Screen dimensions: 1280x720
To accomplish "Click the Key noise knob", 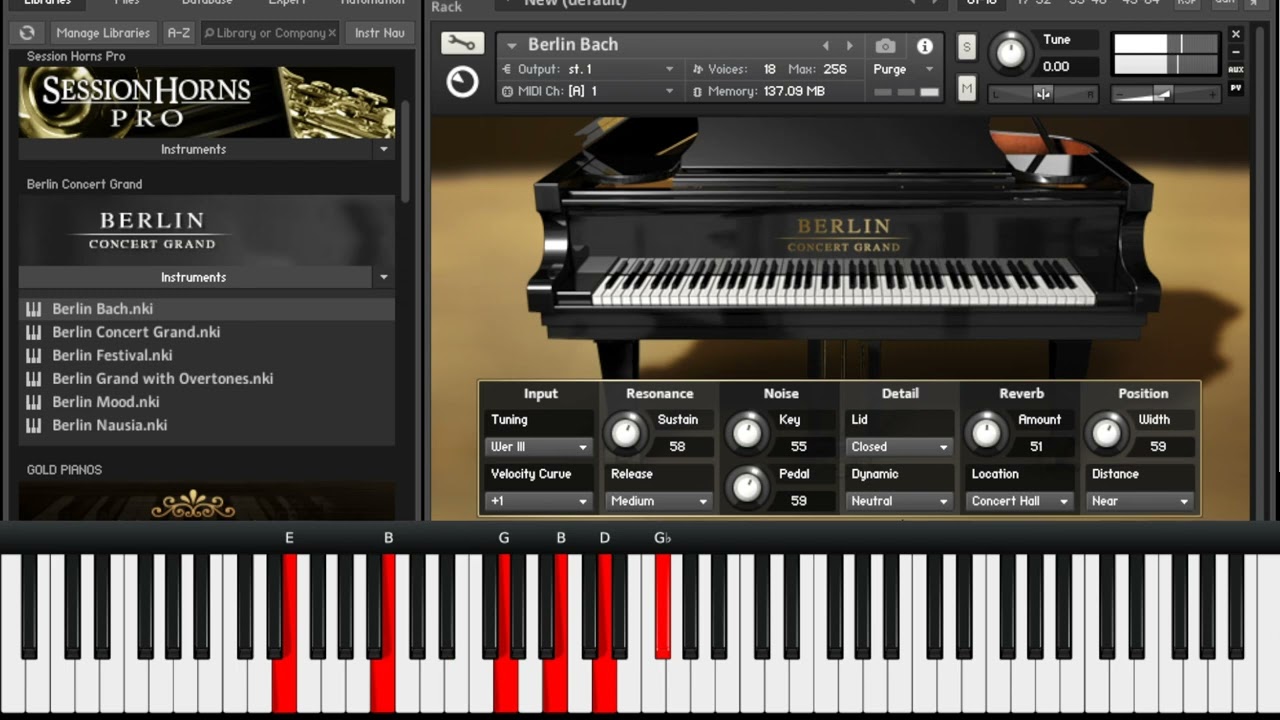I will coord(747,432).
